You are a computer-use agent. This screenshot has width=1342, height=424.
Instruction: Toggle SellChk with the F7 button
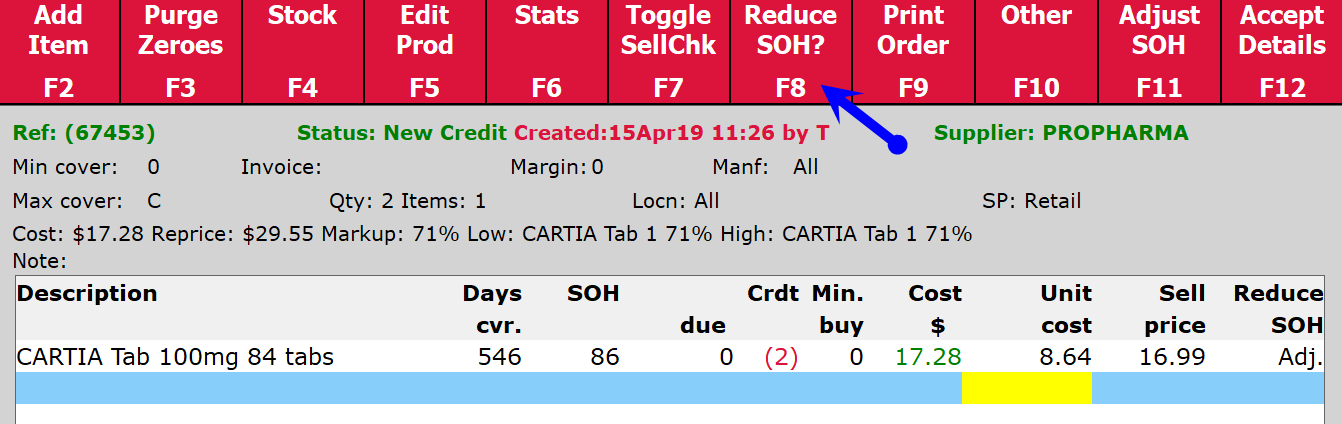pyautogui.click(x=669, y=51)
